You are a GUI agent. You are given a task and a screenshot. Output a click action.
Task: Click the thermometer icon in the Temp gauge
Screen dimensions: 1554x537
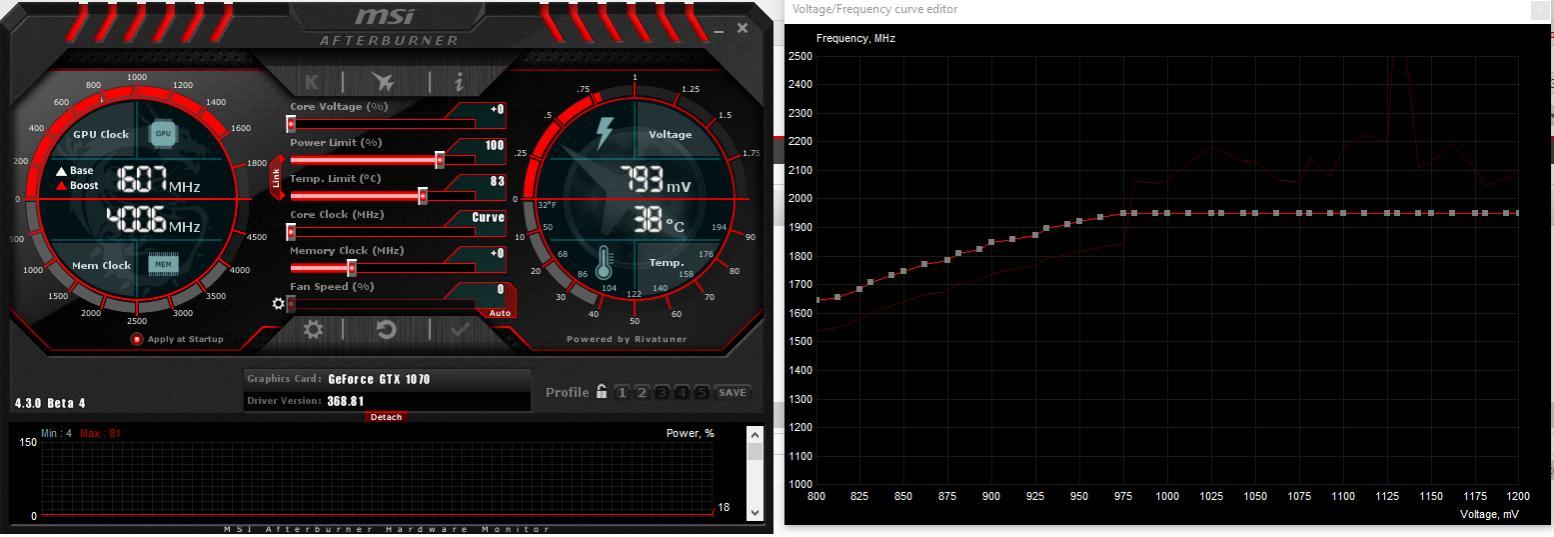pyautogui.click(x=604, y=263)
